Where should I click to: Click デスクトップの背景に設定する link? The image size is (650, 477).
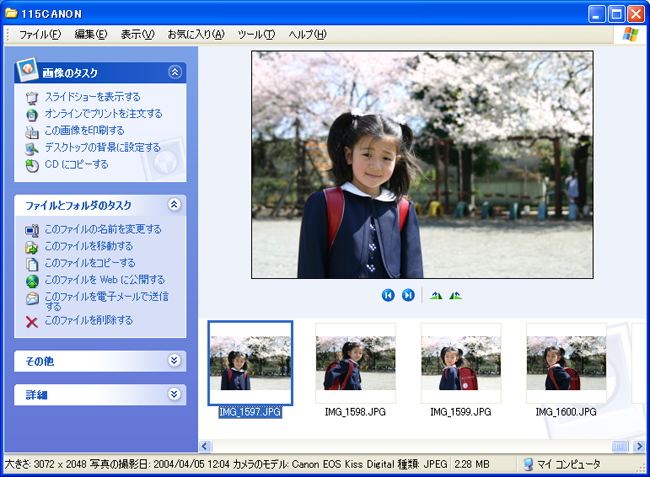[102, 148]
